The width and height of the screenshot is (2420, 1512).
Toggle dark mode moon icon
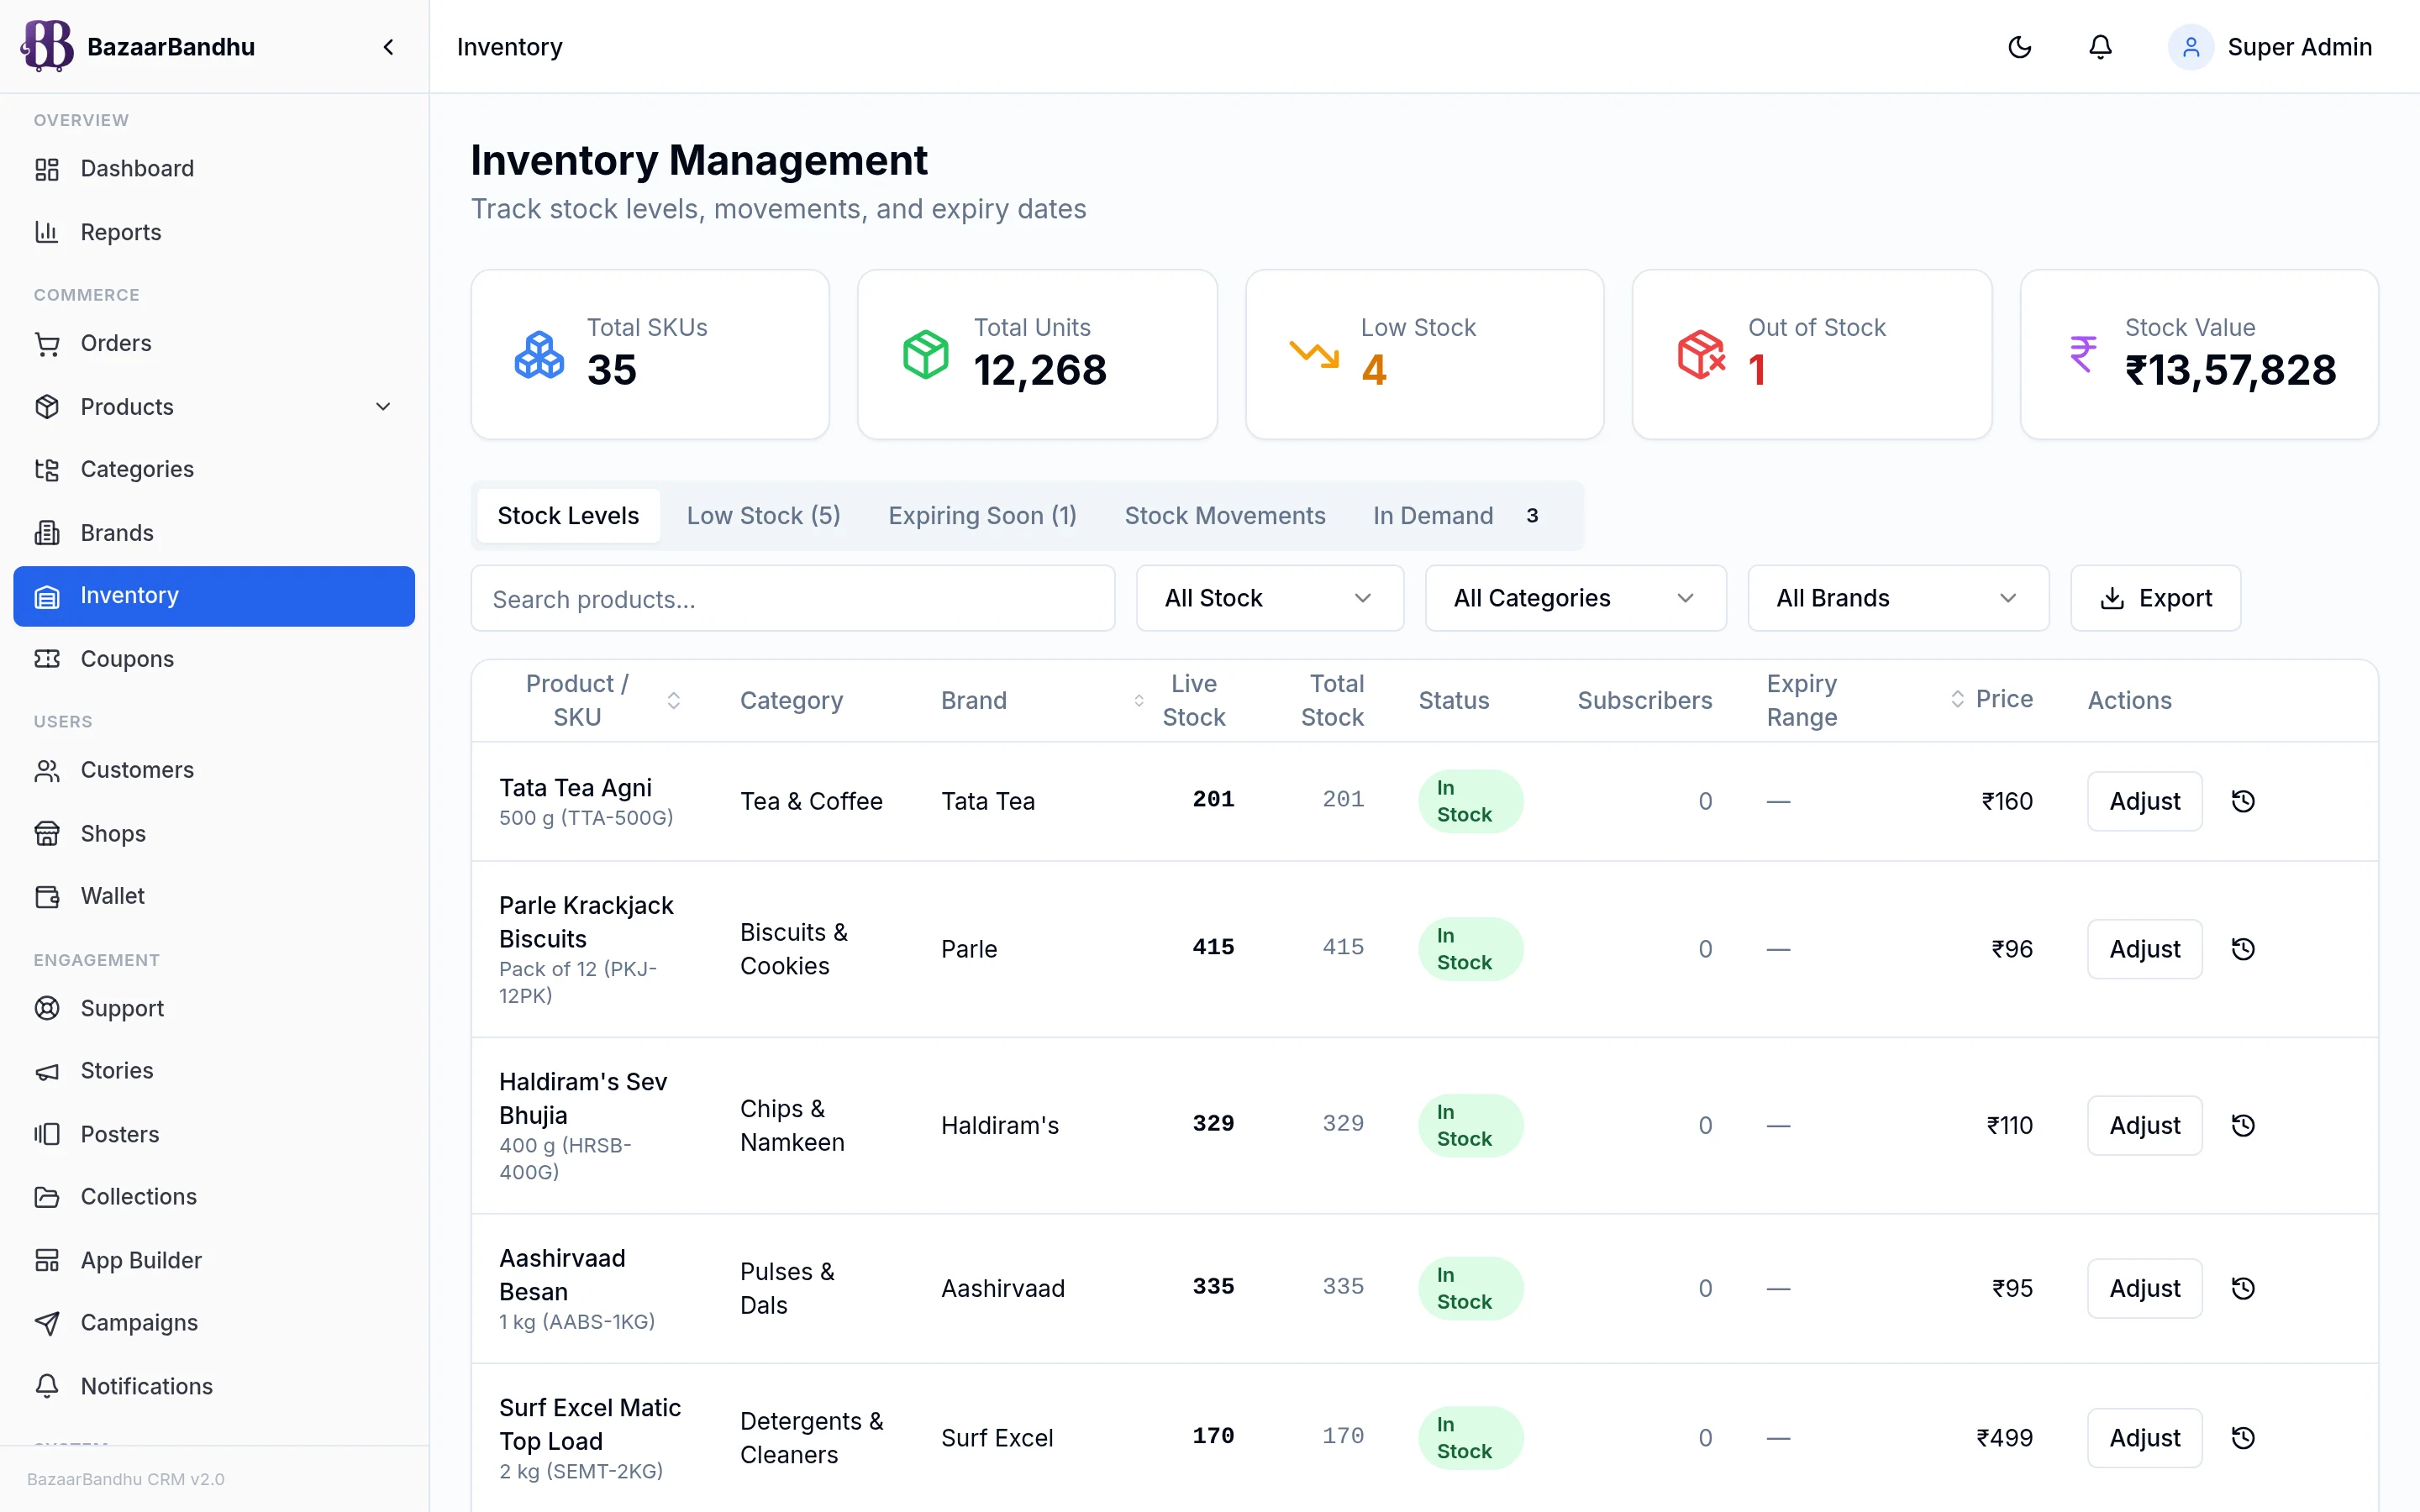[2019, 47]
